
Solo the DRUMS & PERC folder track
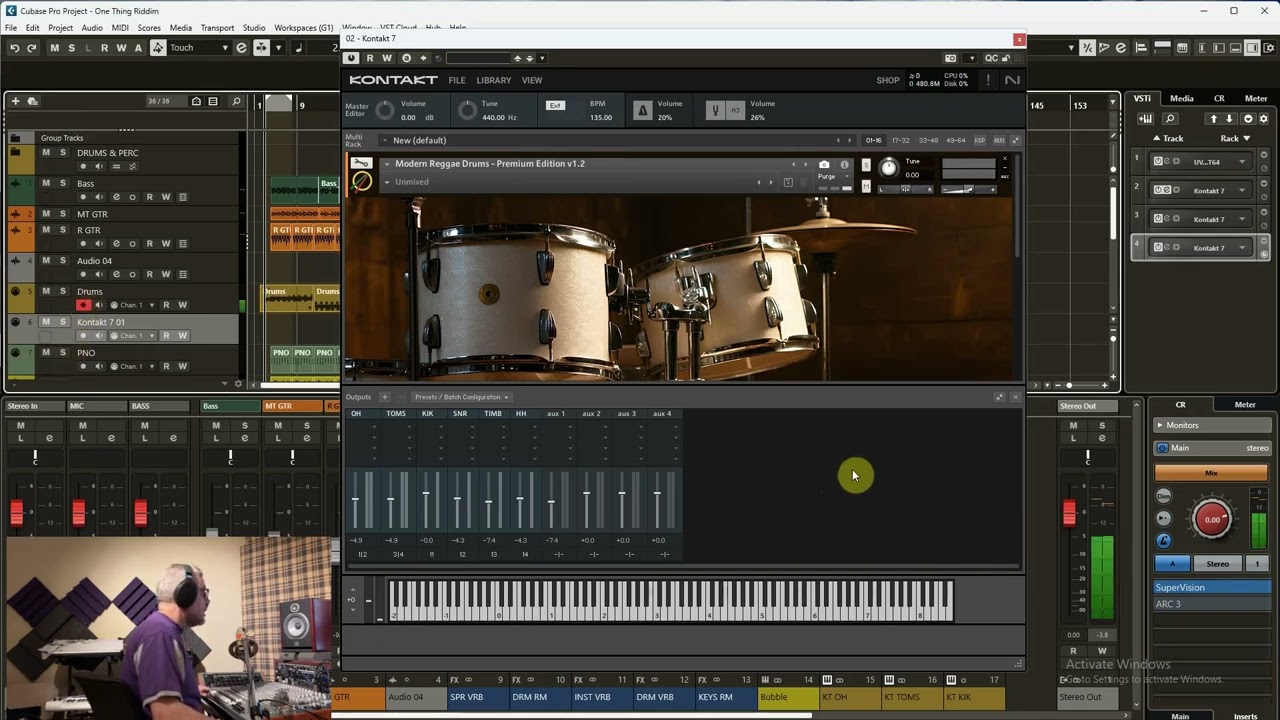[62, 153]
